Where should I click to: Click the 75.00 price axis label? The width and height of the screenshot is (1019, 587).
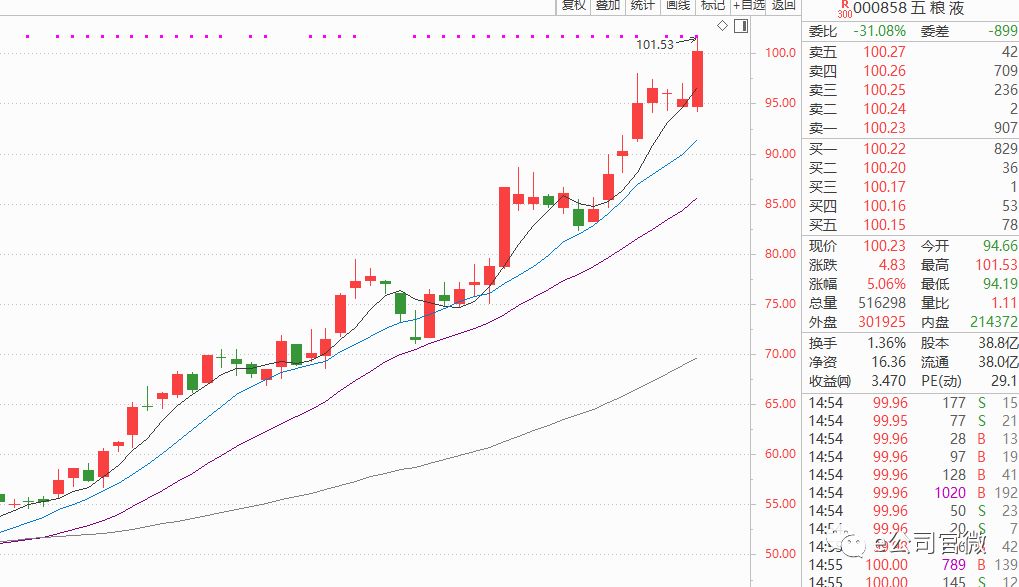780,304
